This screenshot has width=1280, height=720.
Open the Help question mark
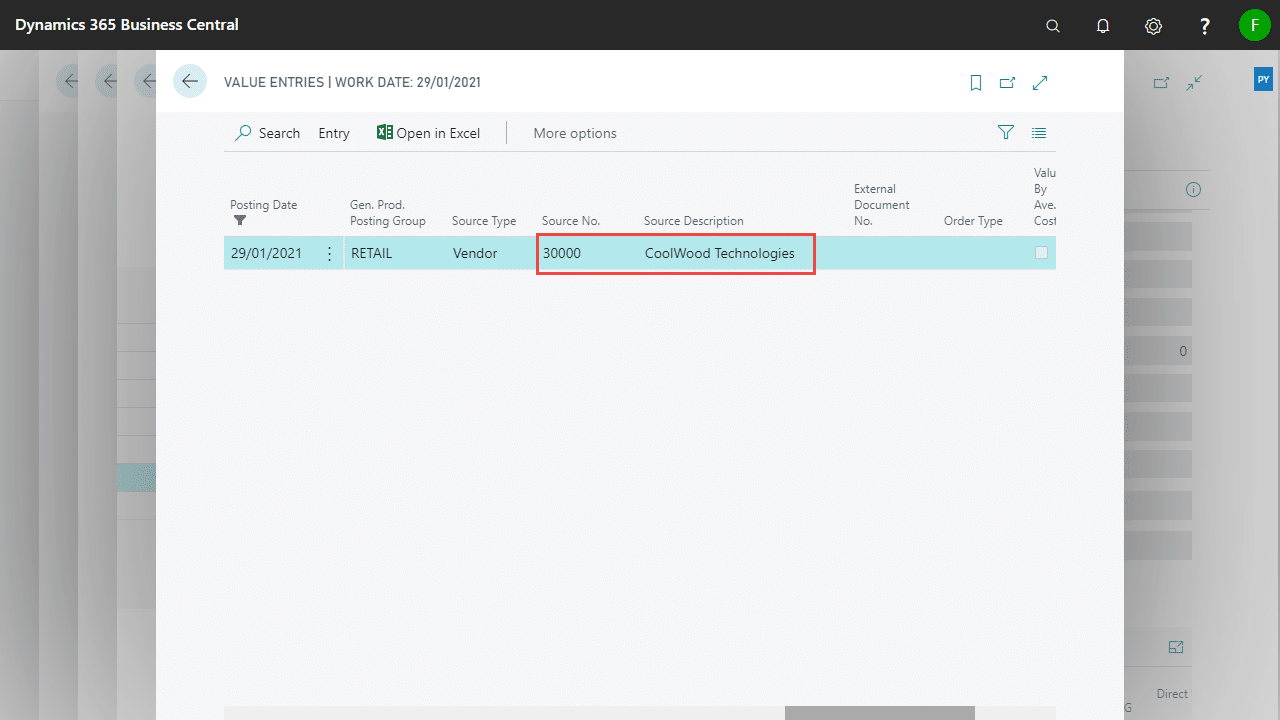tap(1205, 26)
